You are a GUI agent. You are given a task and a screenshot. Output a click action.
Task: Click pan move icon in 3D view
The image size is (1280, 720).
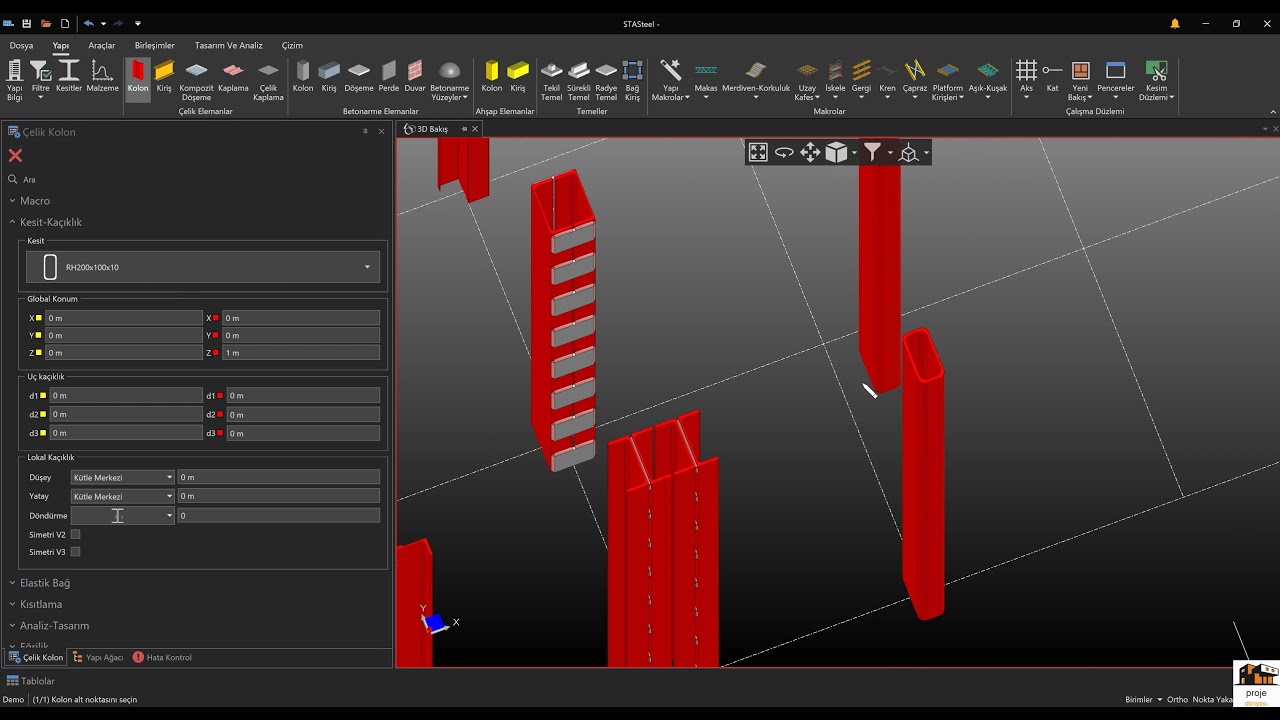pyautogui.click(x=810, y=152)
